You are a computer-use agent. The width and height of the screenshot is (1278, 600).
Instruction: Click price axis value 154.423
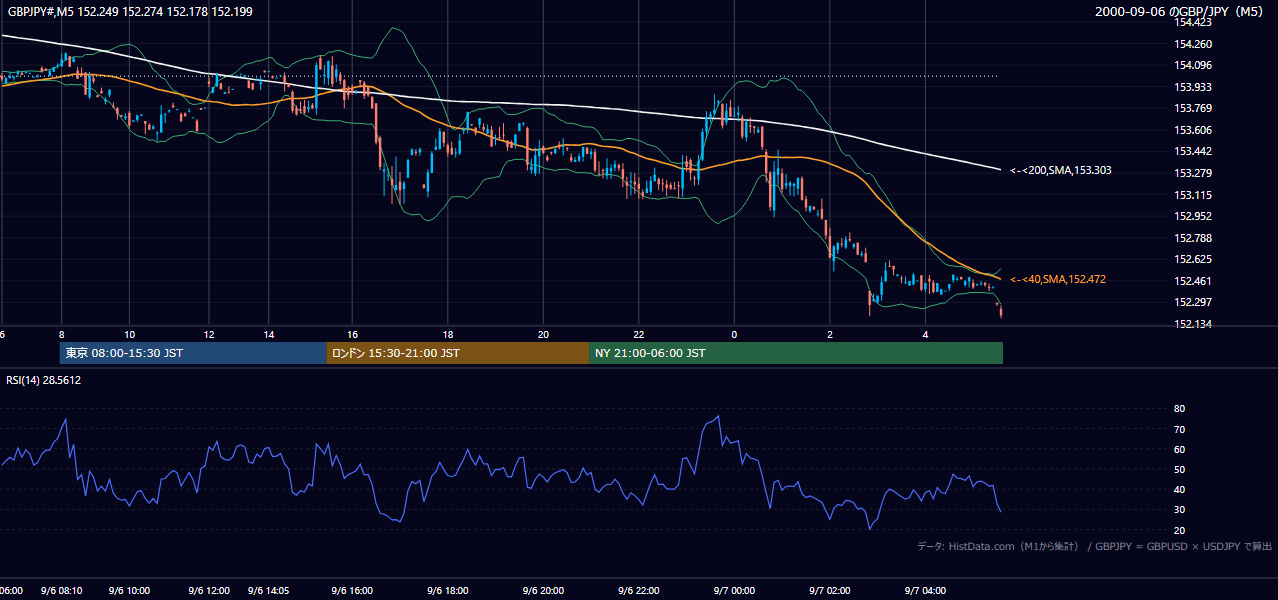pyautogui.click(x=1193, y=22)
